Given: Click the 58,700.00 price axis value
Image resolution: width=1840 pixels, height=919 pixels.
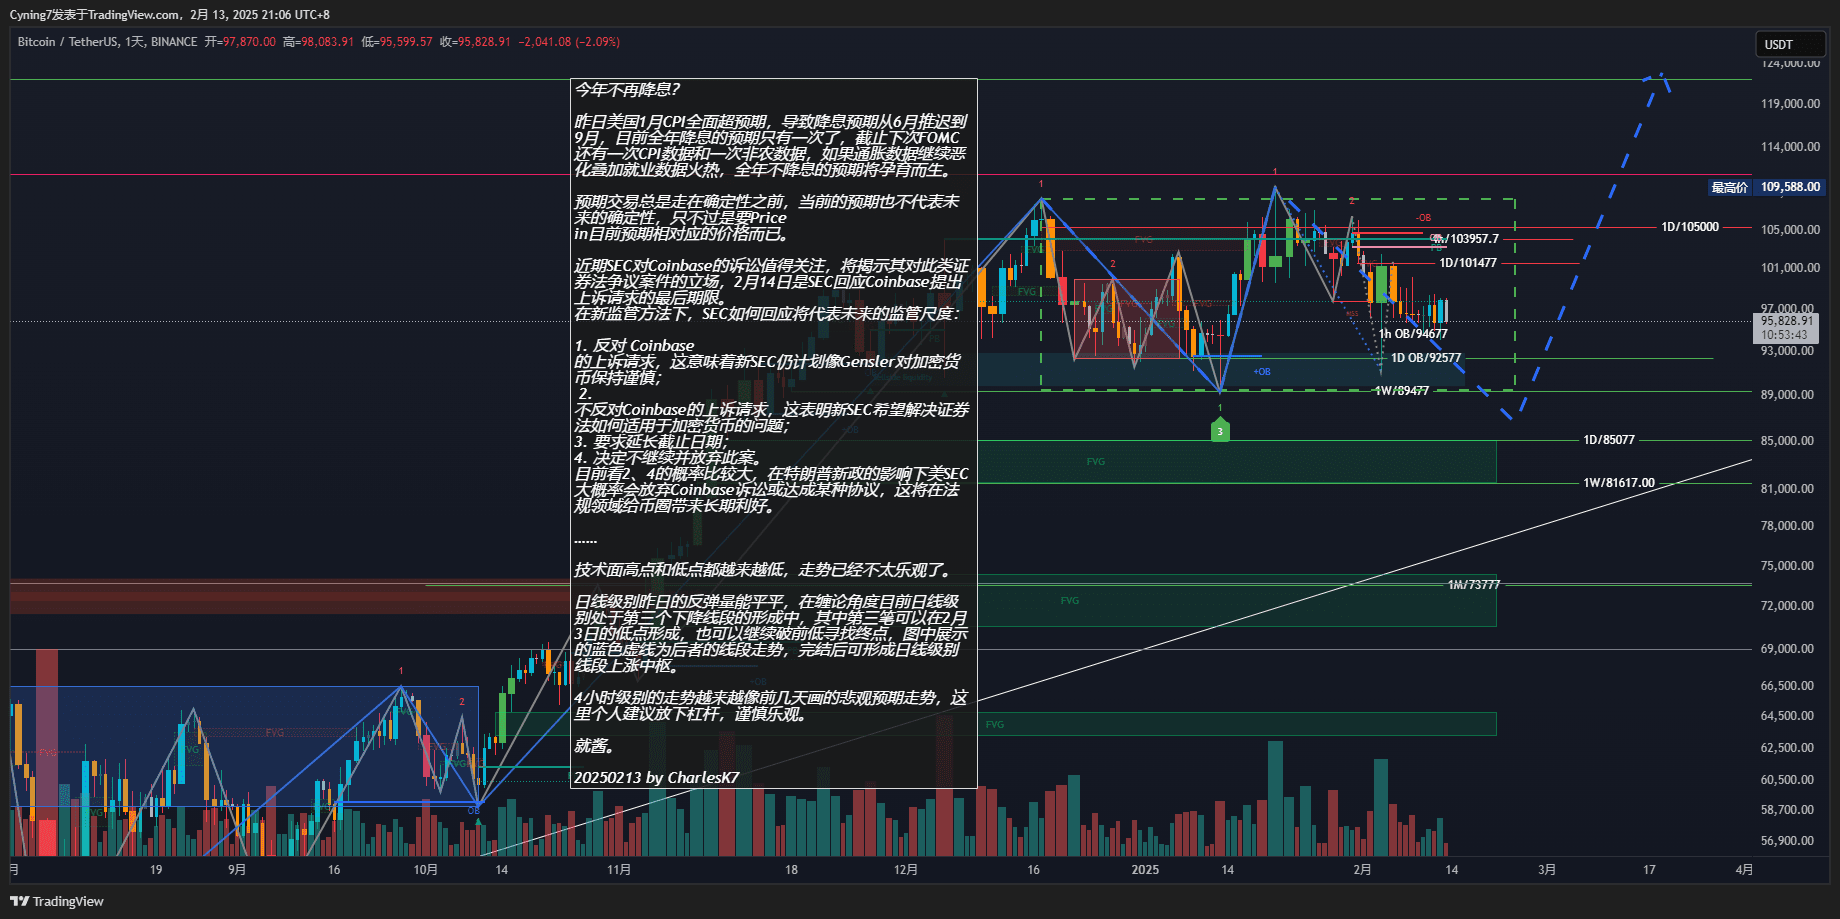Looking at the screenshot, I should 1787,810.
